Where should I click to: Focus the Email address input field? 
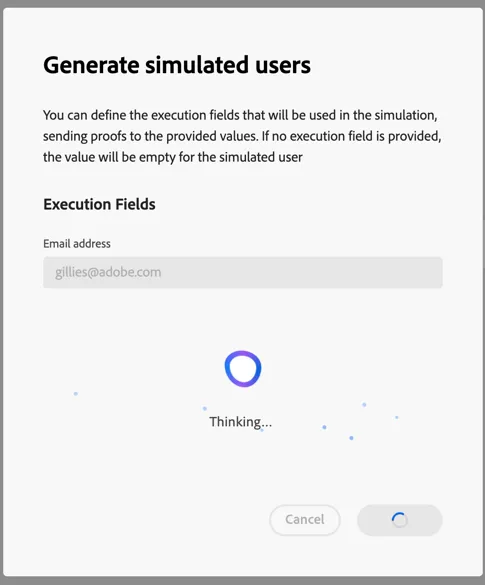pyautogui.click(x=243, y=272)
